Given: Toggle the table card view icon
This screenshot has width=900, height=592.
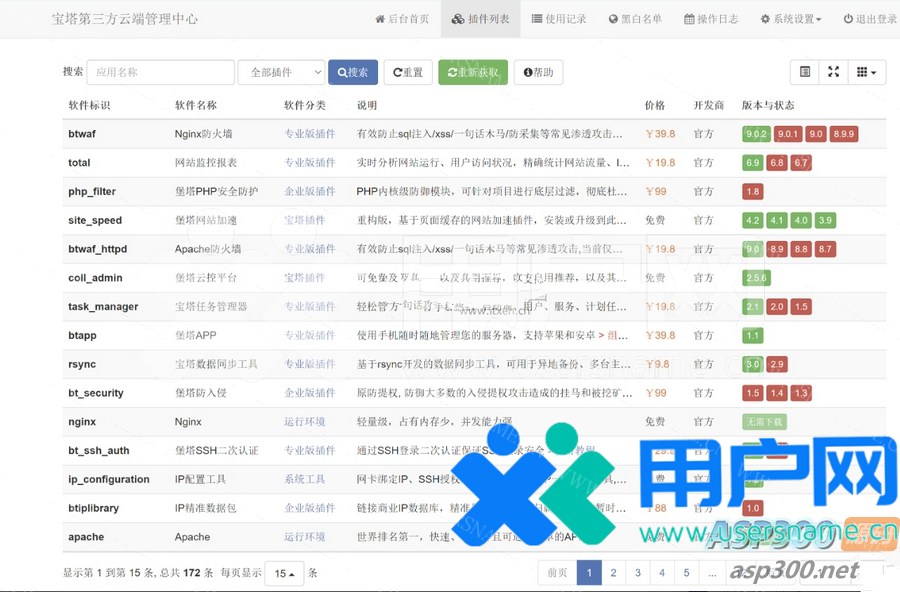Looking at the screenshot, I should (805, 72).
